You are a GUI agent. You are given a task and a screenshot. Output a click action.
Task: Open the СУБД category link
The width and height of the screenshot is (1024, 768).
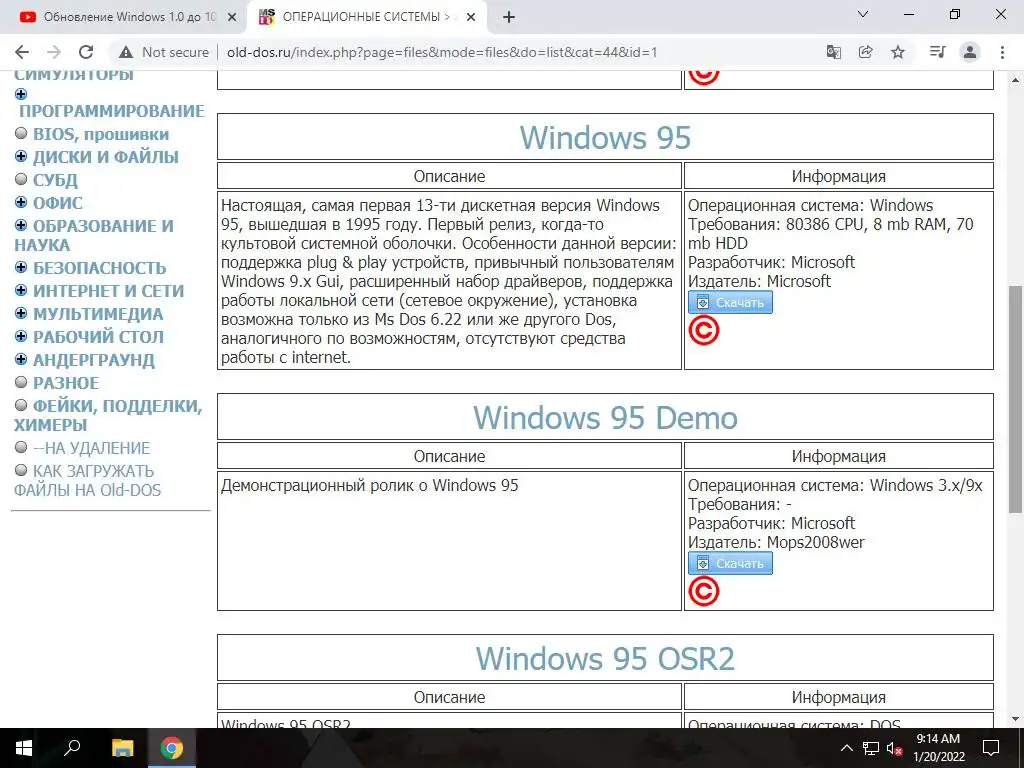tap(56, 180)
